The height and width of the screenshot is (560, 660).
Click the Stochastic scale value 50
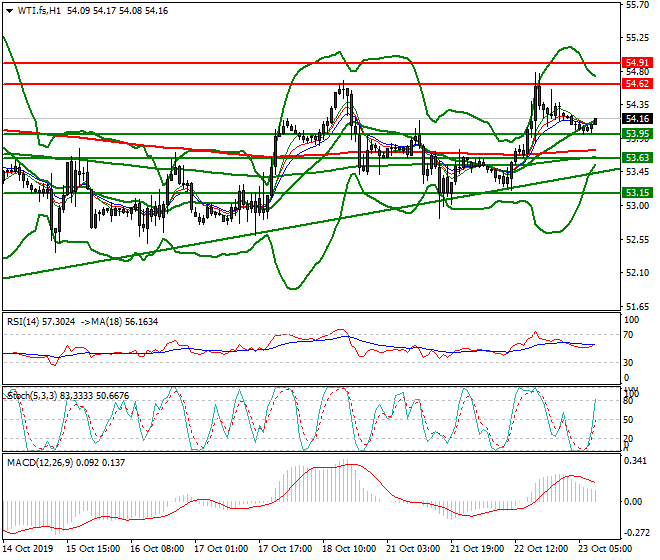628,420
